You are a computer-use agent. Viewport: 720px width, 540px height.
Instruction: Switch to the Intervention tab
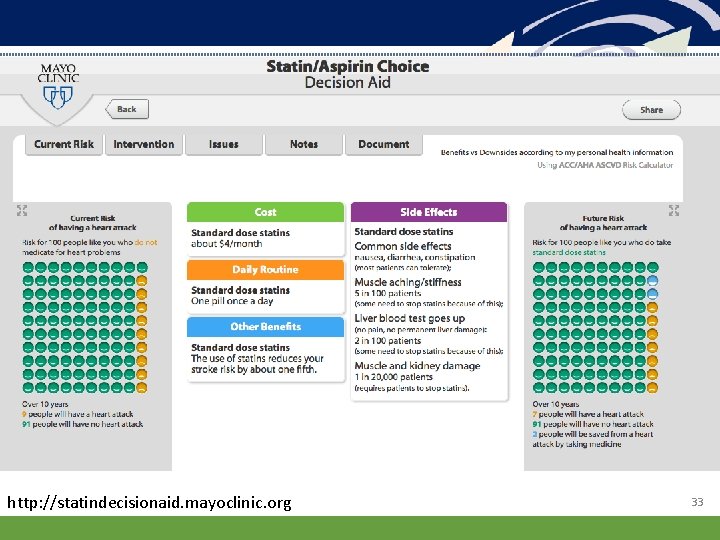144,145
